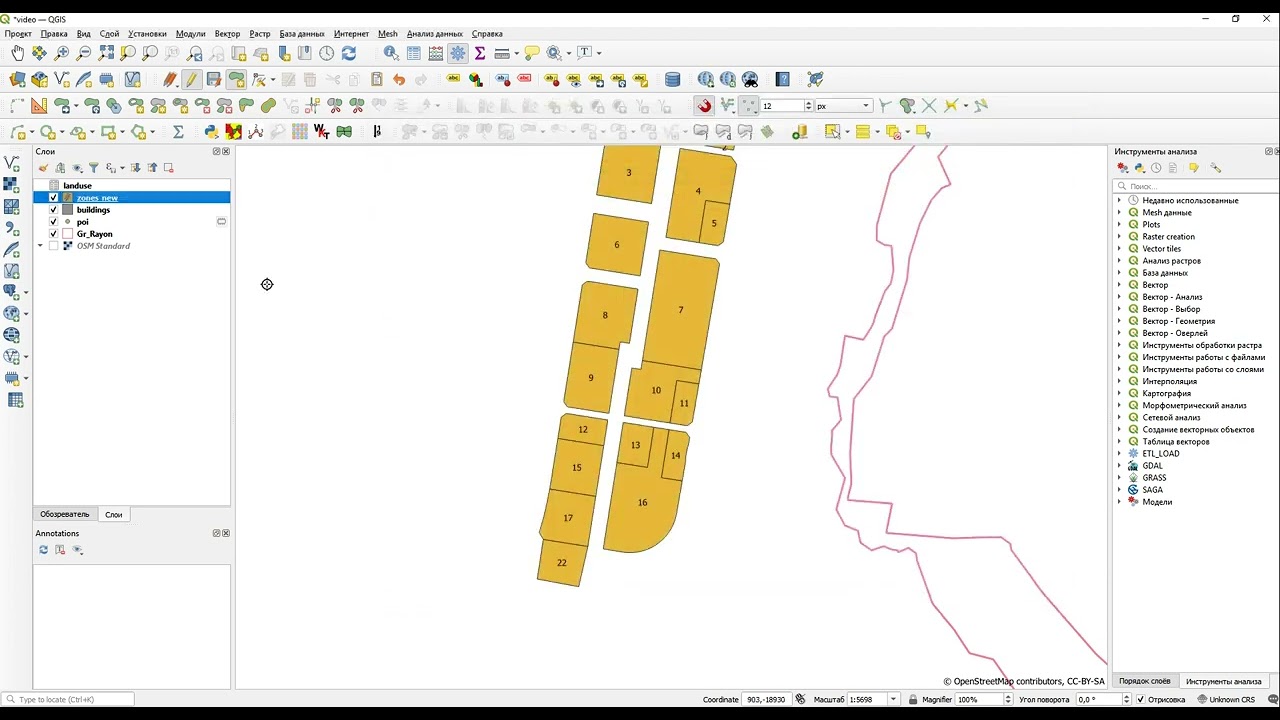Click Expand All icon in Layers panel
This screenshot has width=1280, height=720.
tap(136, 168)
